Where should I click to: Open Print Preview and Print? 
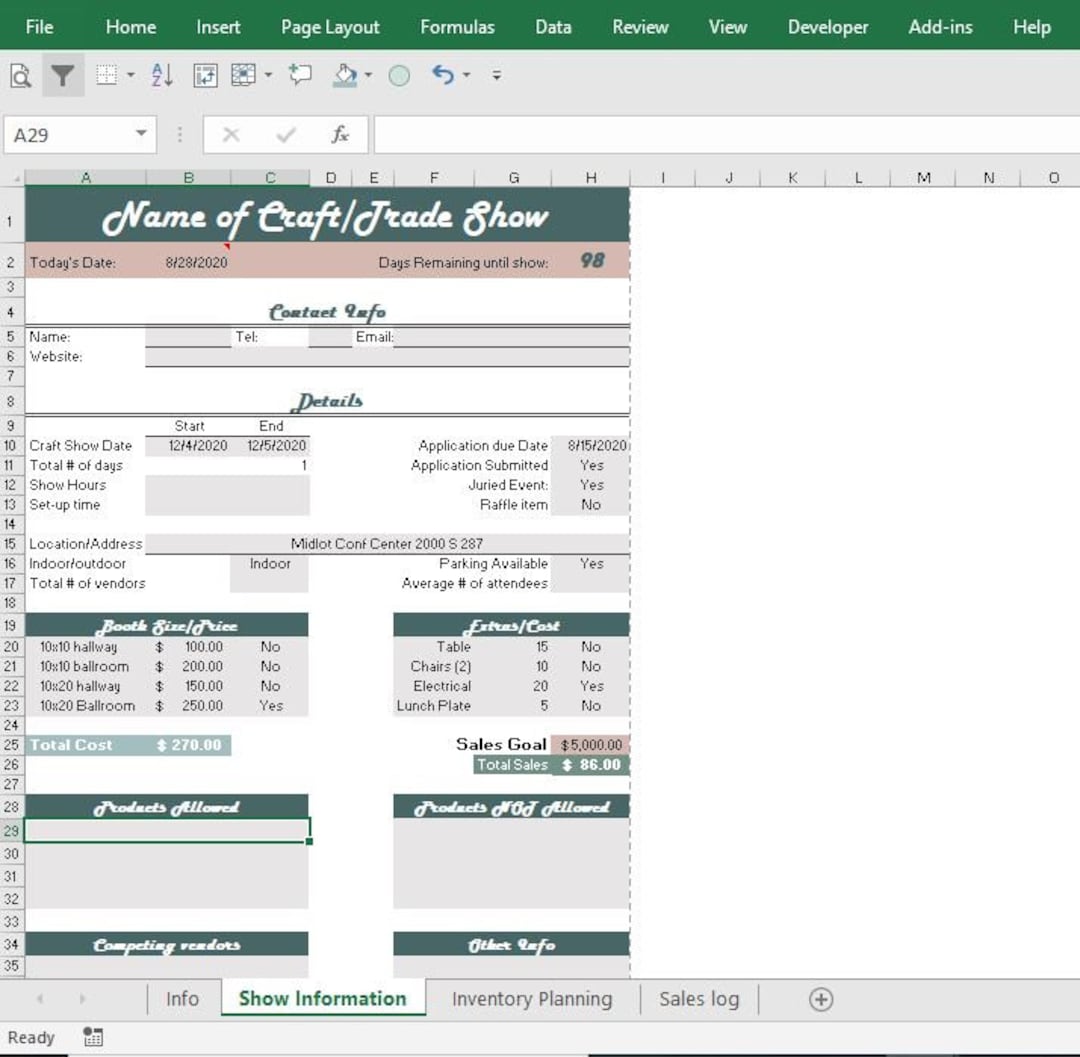(21, 74)
